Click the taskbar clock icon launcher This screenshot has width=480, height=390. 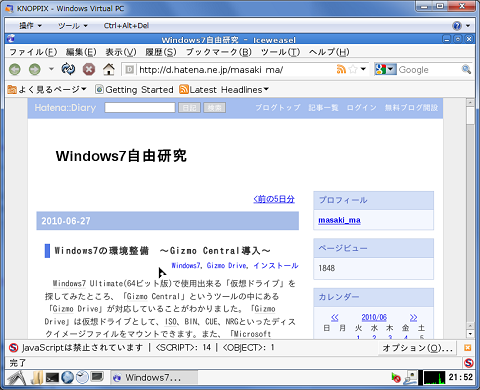pos(82,377)
